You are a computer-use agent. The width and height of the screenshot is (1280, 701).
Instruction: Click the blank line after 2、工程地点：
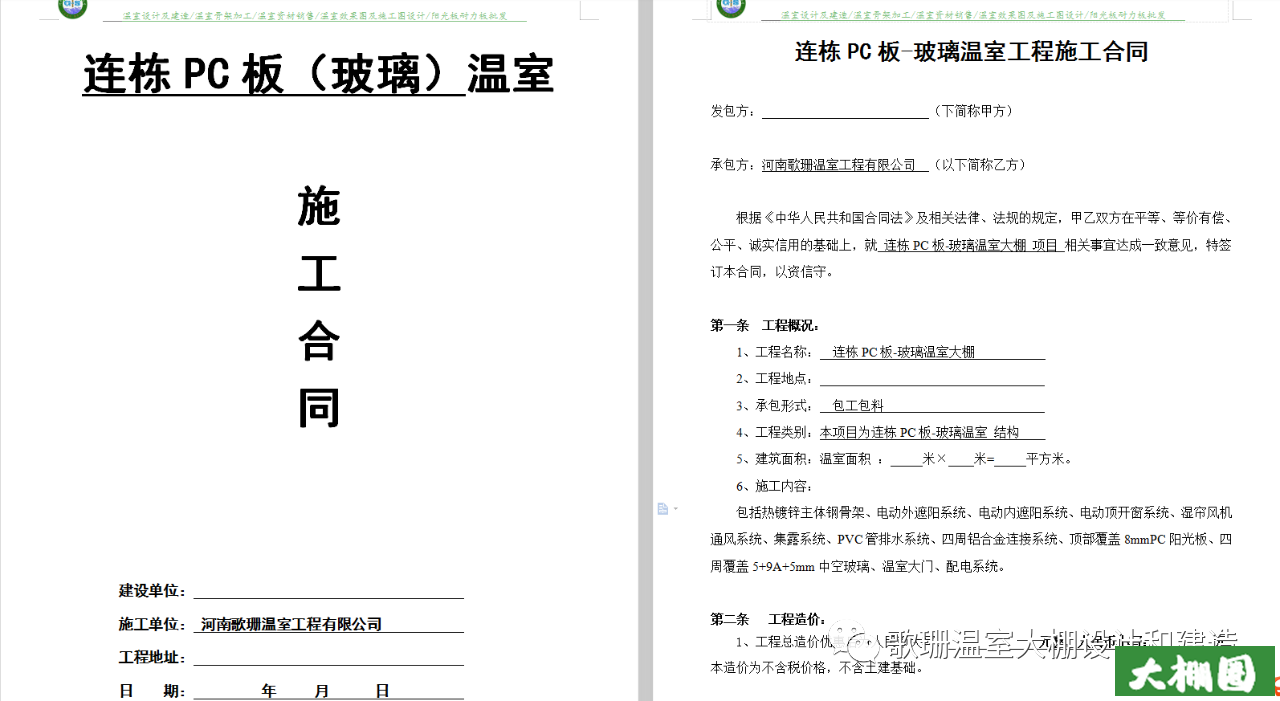click(x=932, y=379)
